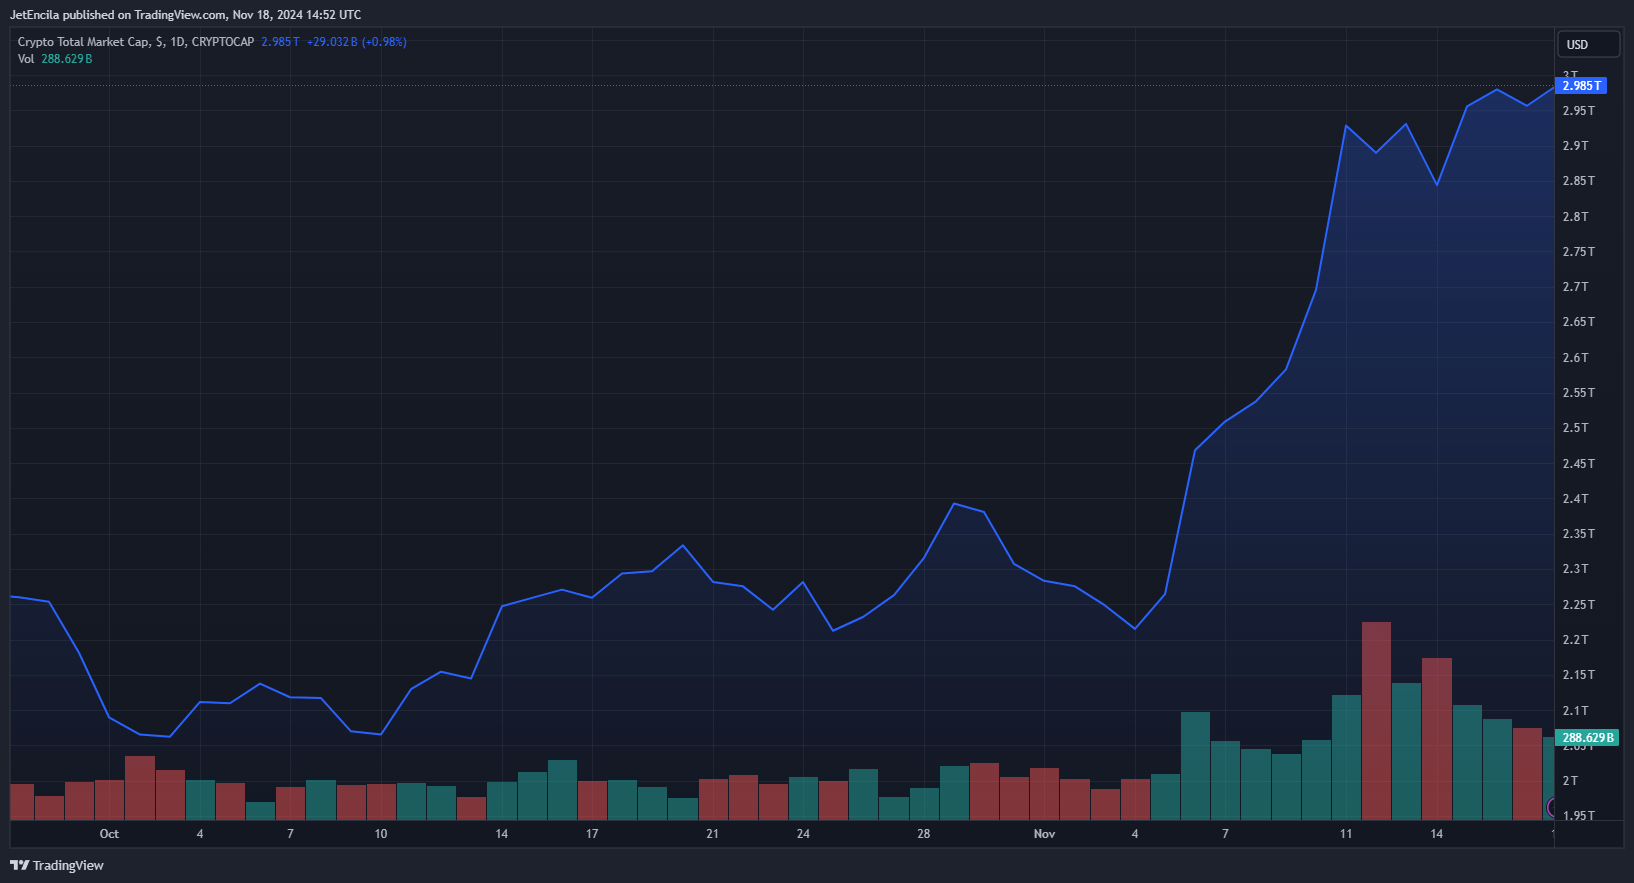Click the "17" date label on the time axis
This screenshot has height=883, width=1634.
point(592,834)
